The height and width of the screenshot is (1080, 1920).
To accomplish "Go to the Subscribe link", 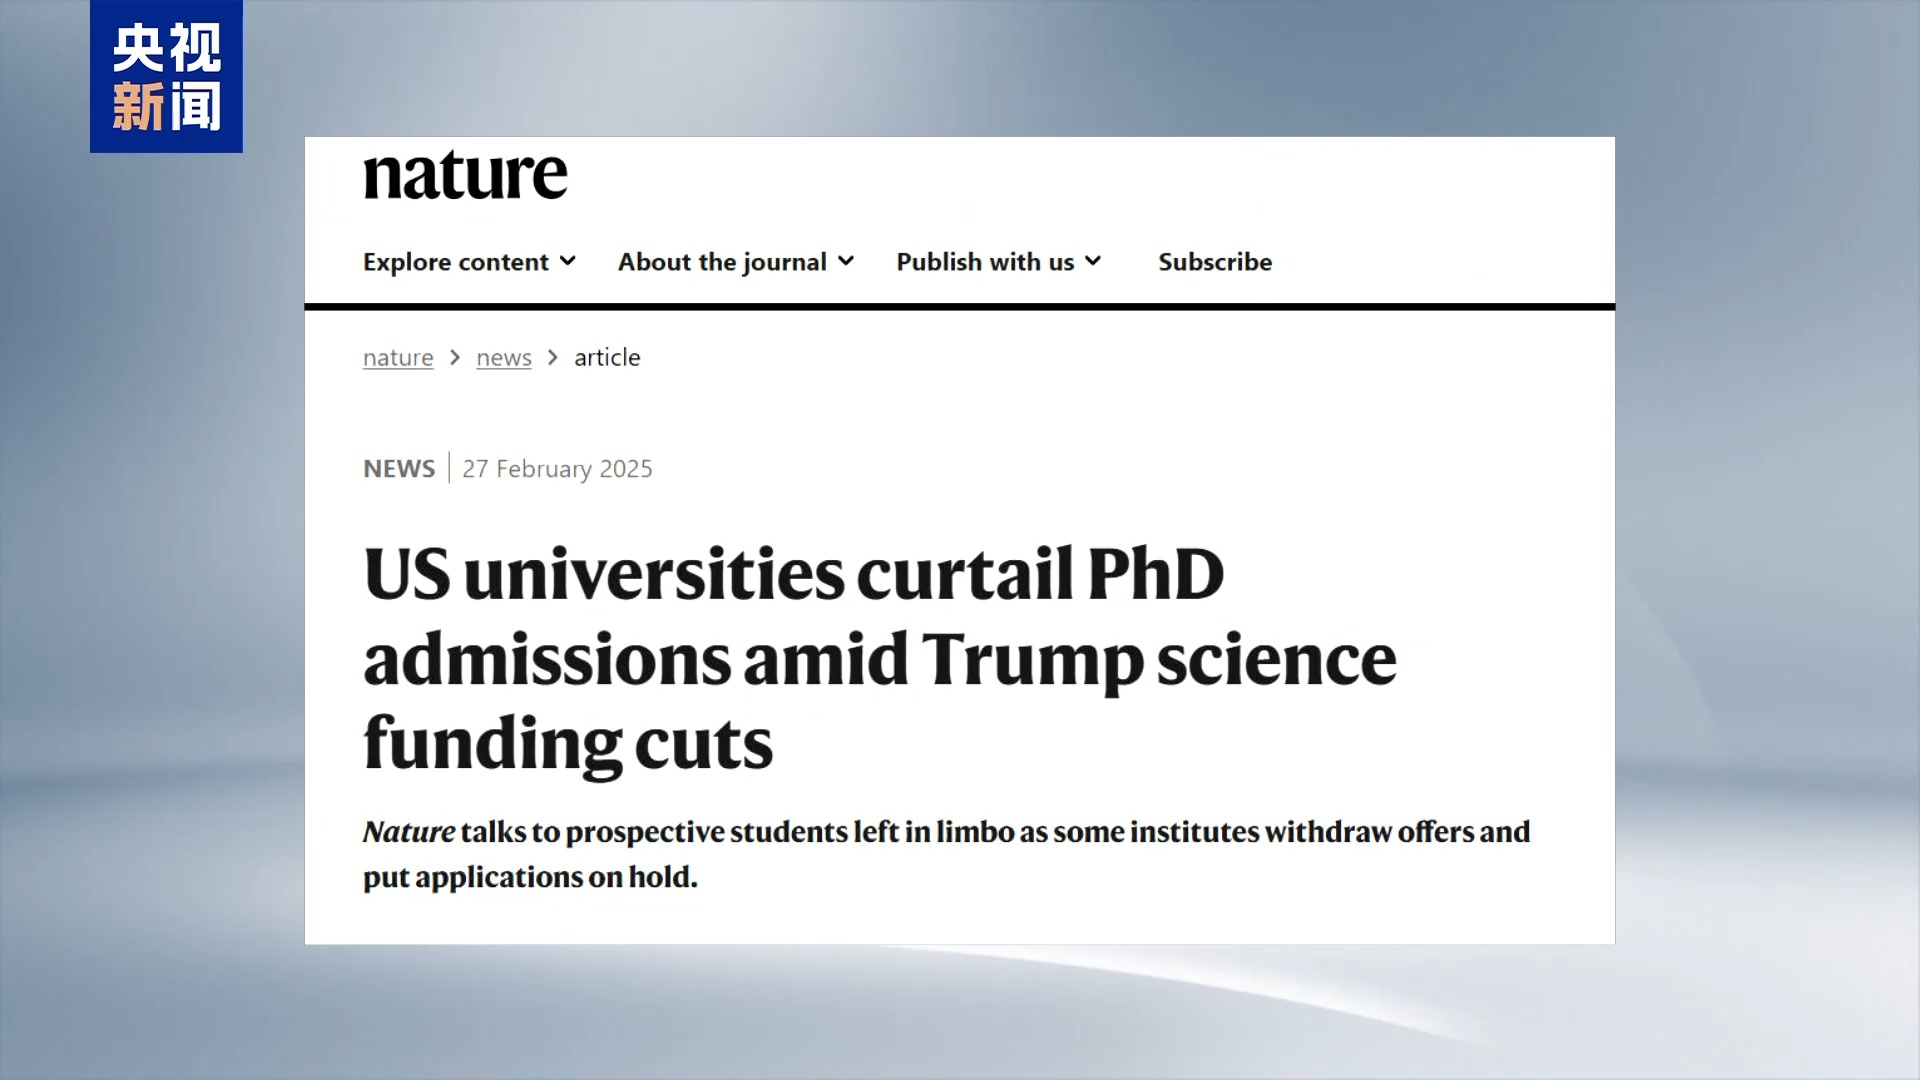I will pyautogui.click(x=1215, y=262).
